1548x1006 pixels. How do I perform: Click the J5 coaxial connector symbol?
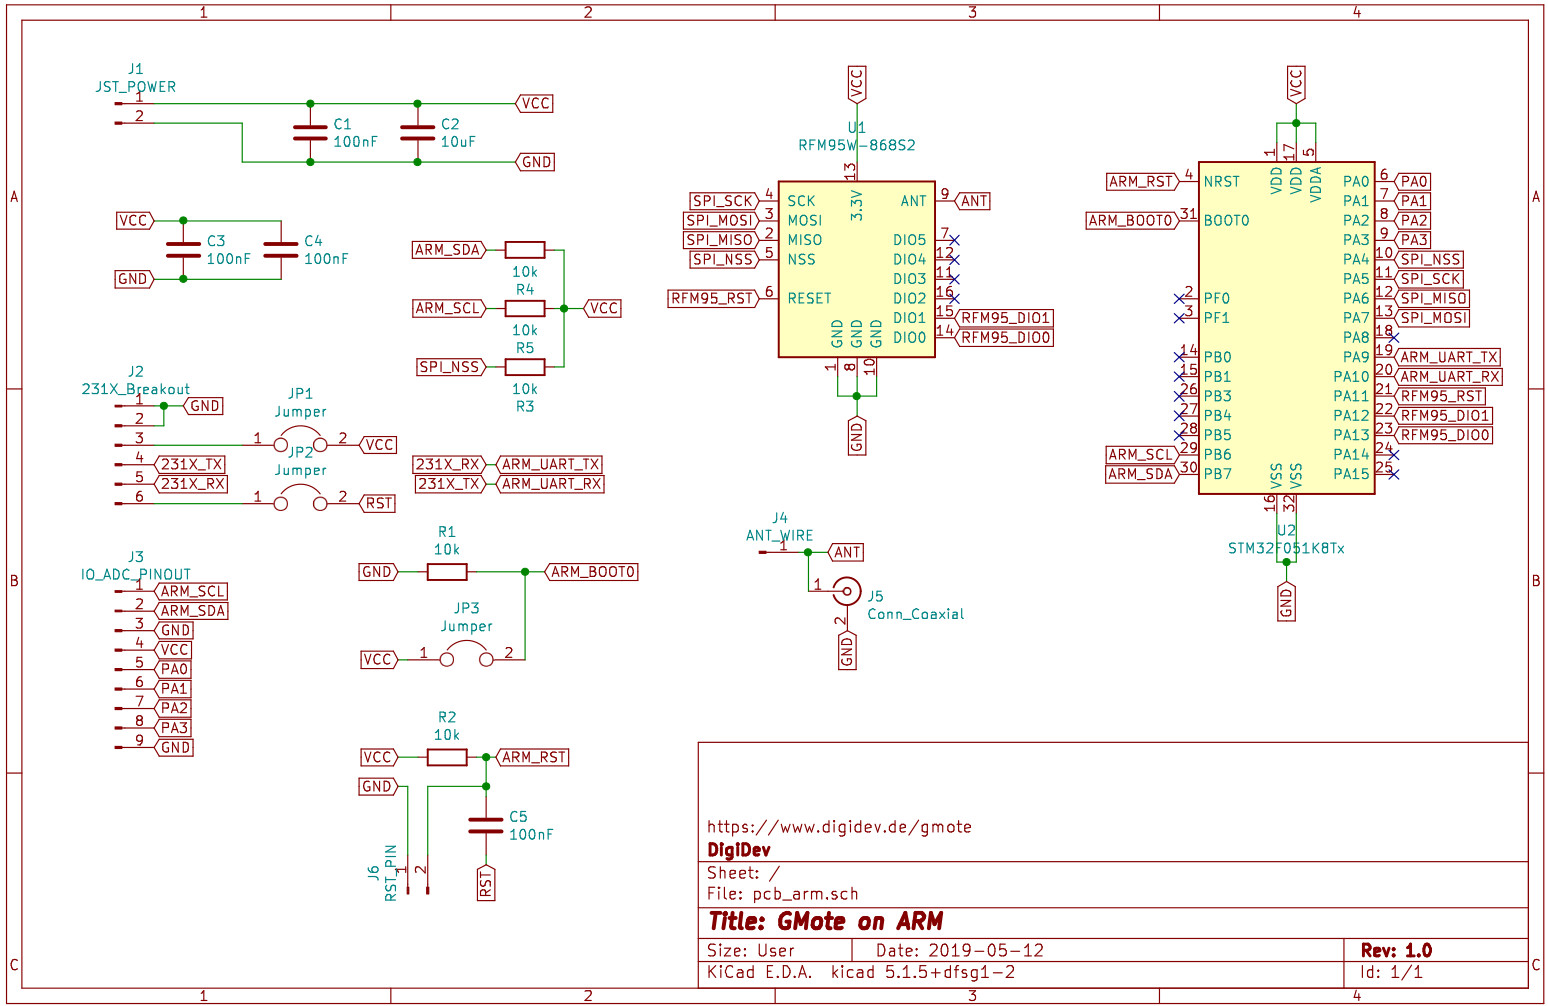(847, 591)
